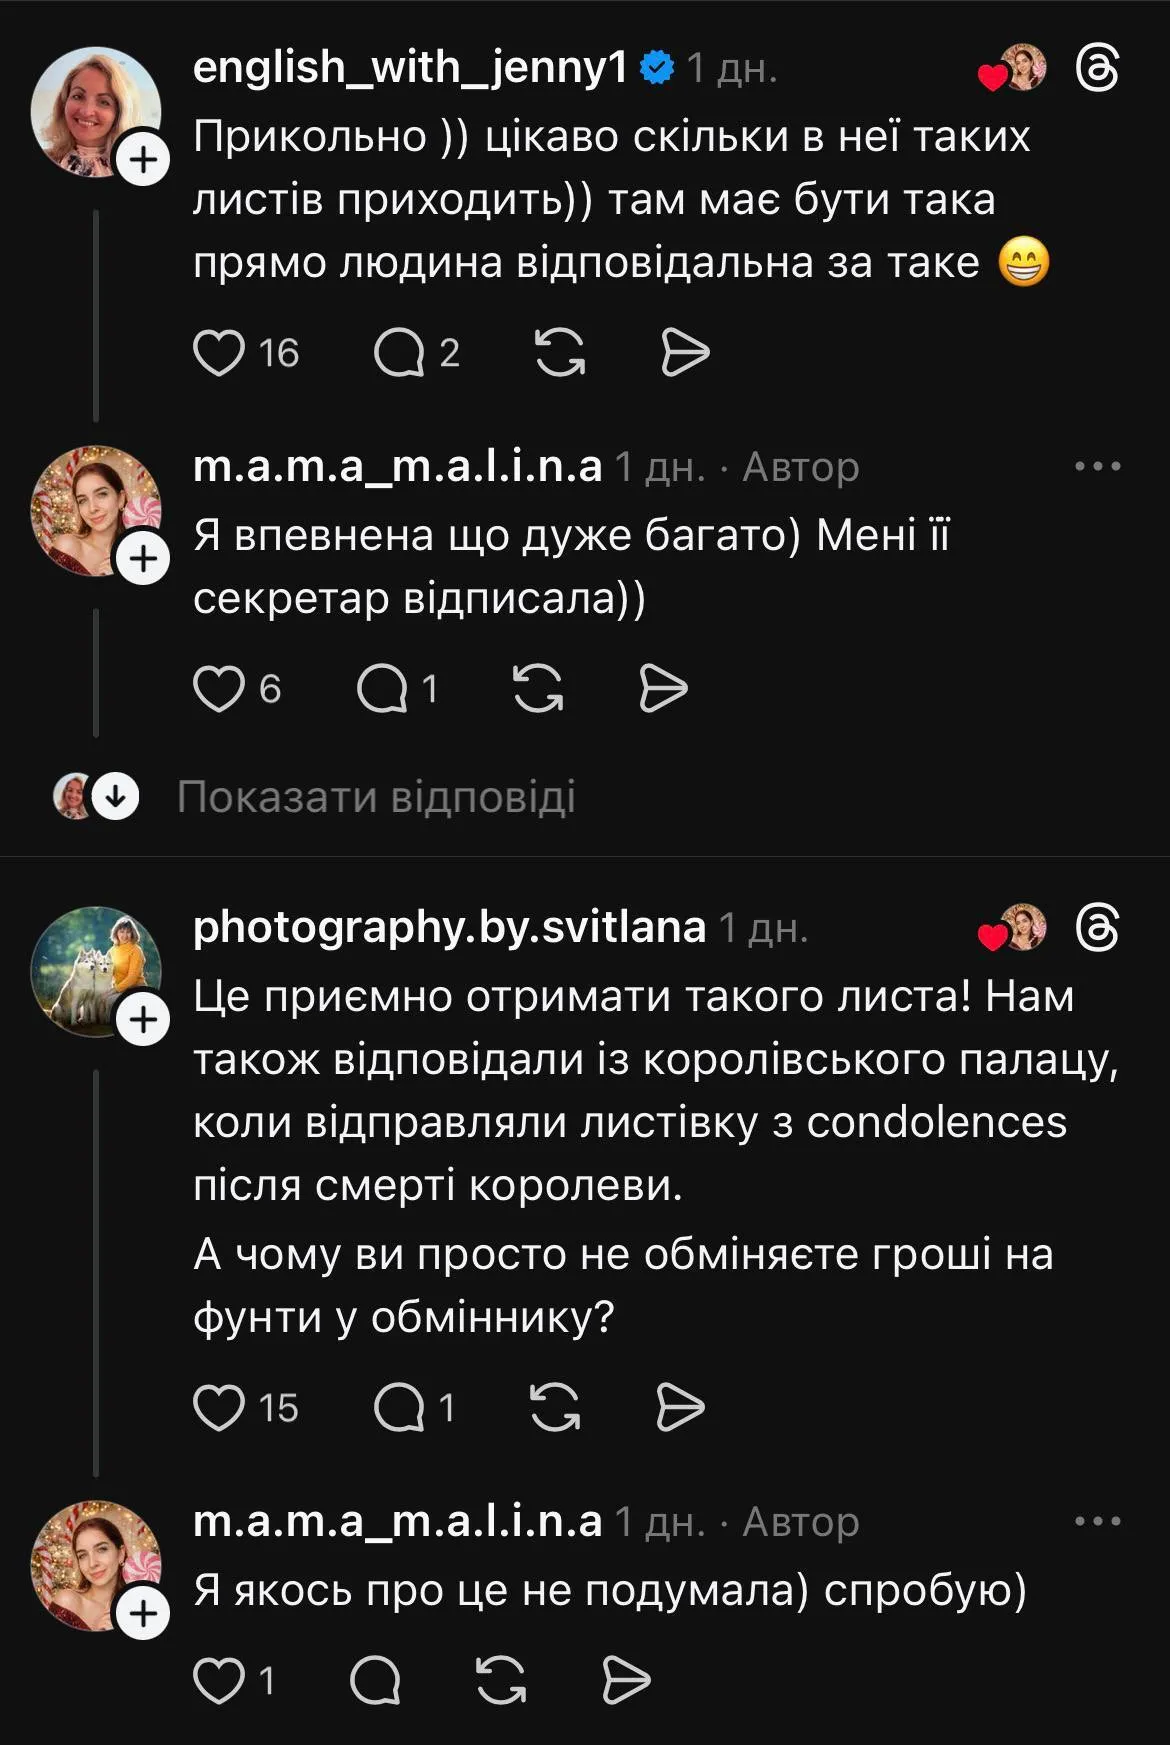
Task: Repost the reply with 6 likes
Action: click(538, 689)
